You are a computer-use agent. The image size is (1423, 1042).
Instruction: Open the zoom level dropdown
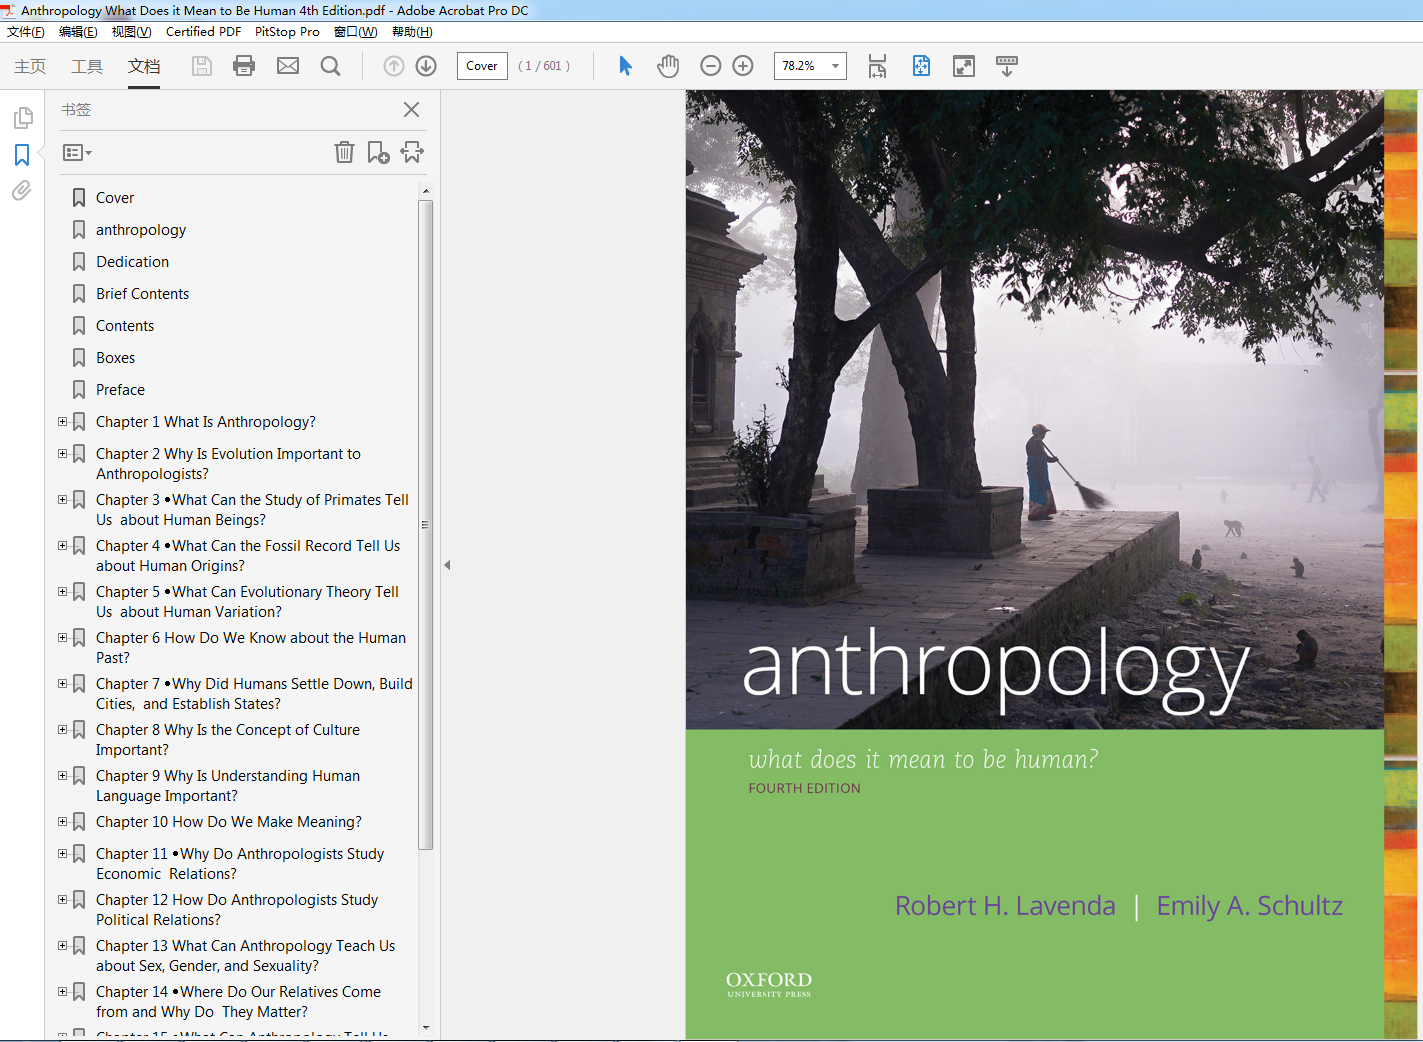click(835, 66)
